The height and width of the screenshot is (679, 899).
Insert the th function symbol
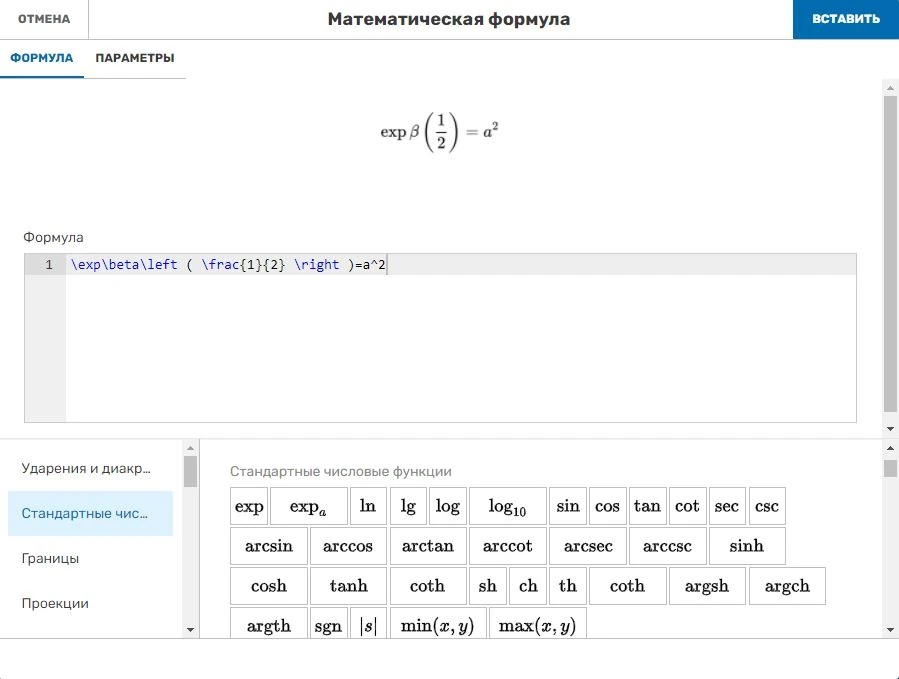568,586
